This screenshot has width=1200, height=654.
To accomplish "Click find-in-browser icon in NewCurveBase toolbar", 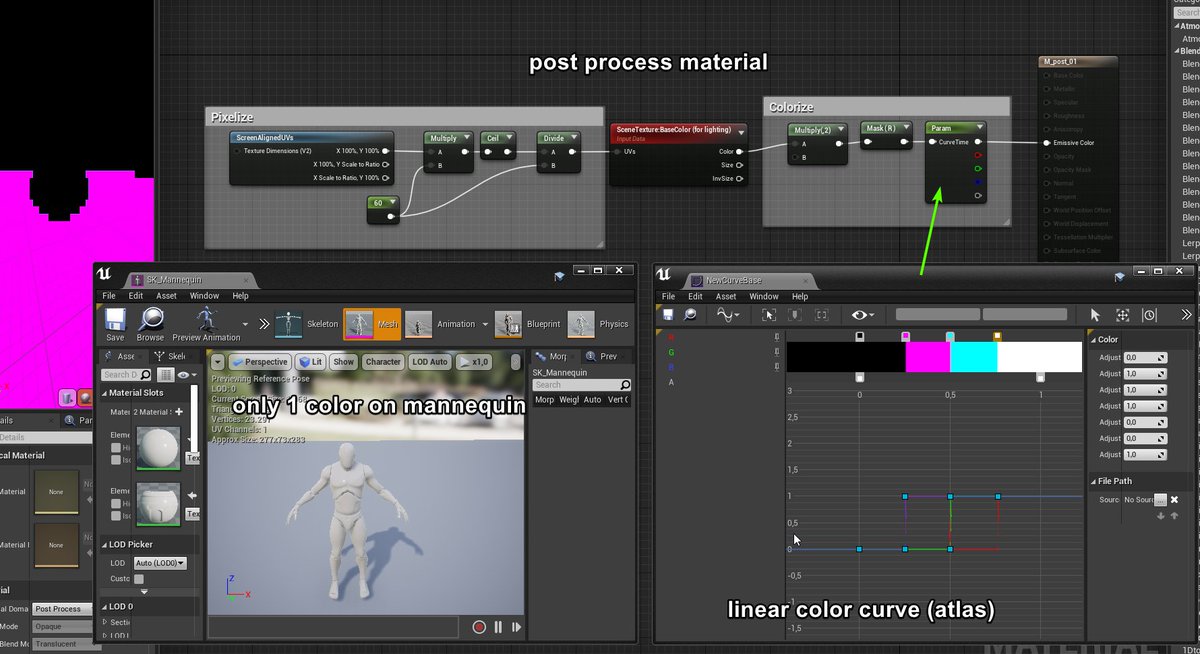I will click(x=690, y=314).
